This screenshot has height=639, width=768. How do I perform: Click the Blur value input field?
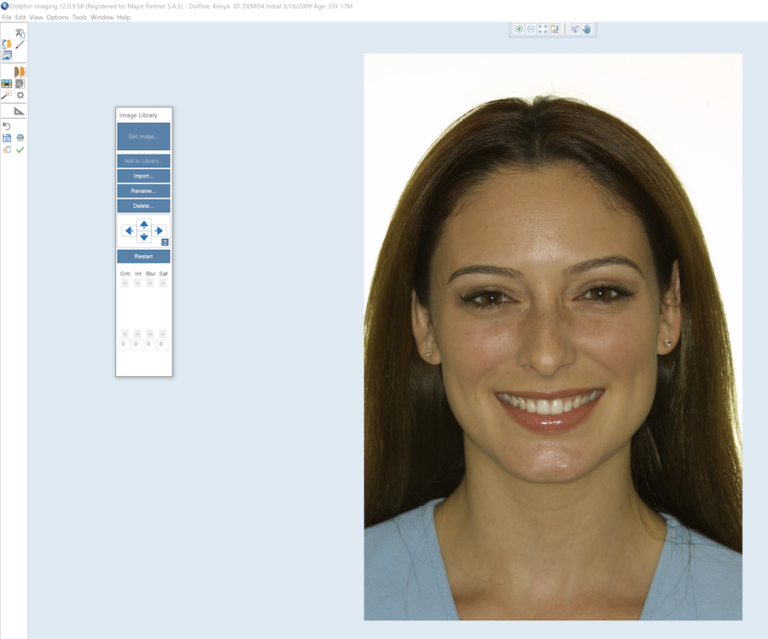[x=150, y=344]
